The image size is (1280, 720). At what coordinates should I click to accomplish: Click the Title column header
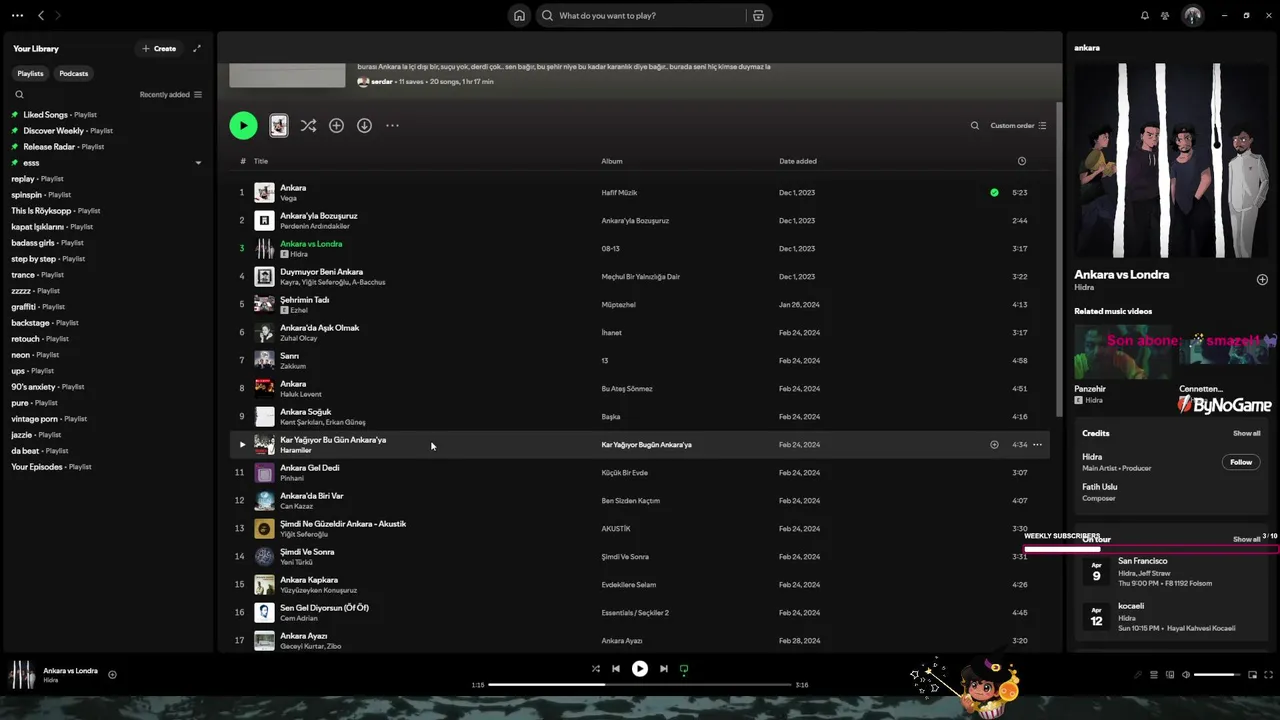261,161
